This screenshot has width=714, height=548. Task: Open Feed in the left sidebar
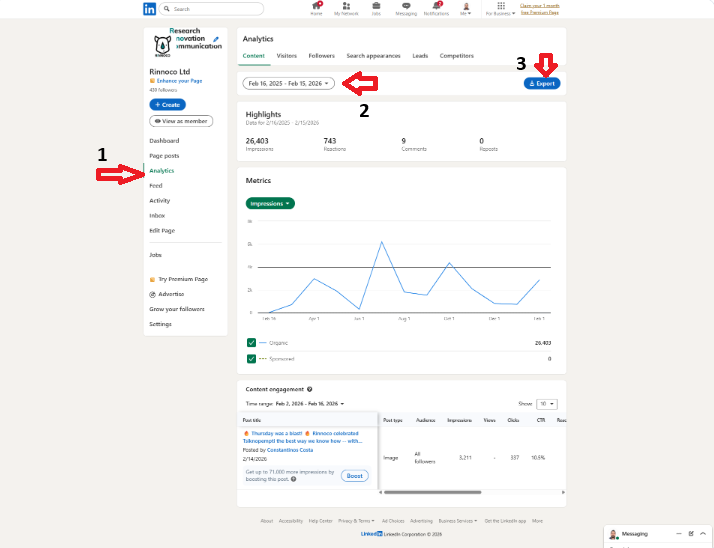point(156,186)
